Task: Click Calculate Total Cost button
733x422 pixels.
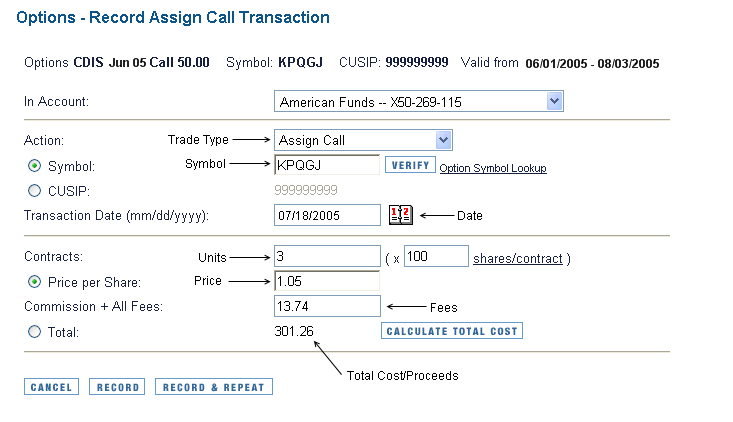Action: [x=452, y=331]
